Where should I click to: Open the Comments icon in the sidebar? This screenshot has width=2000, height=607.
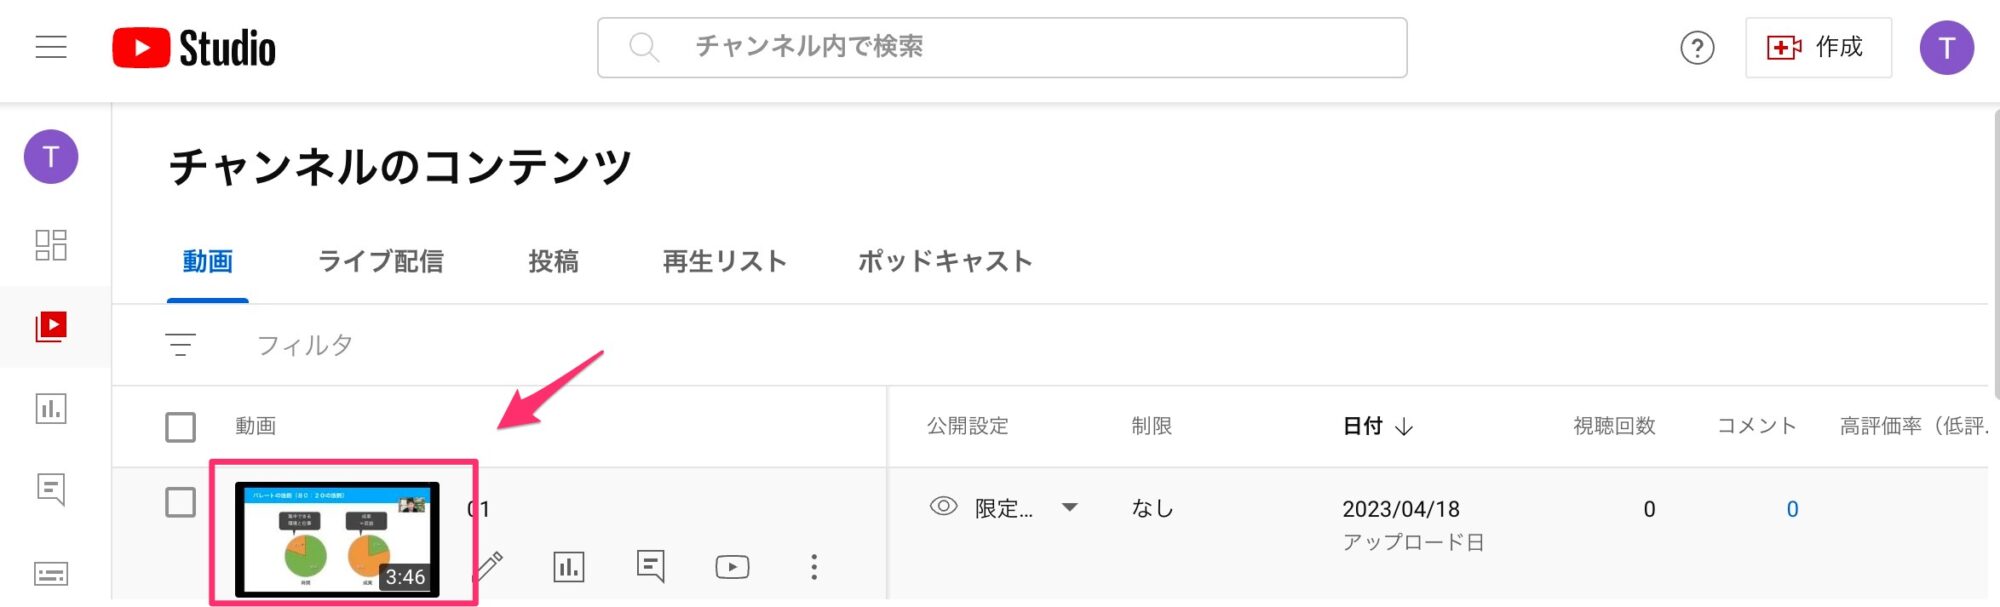coord(51,490)
